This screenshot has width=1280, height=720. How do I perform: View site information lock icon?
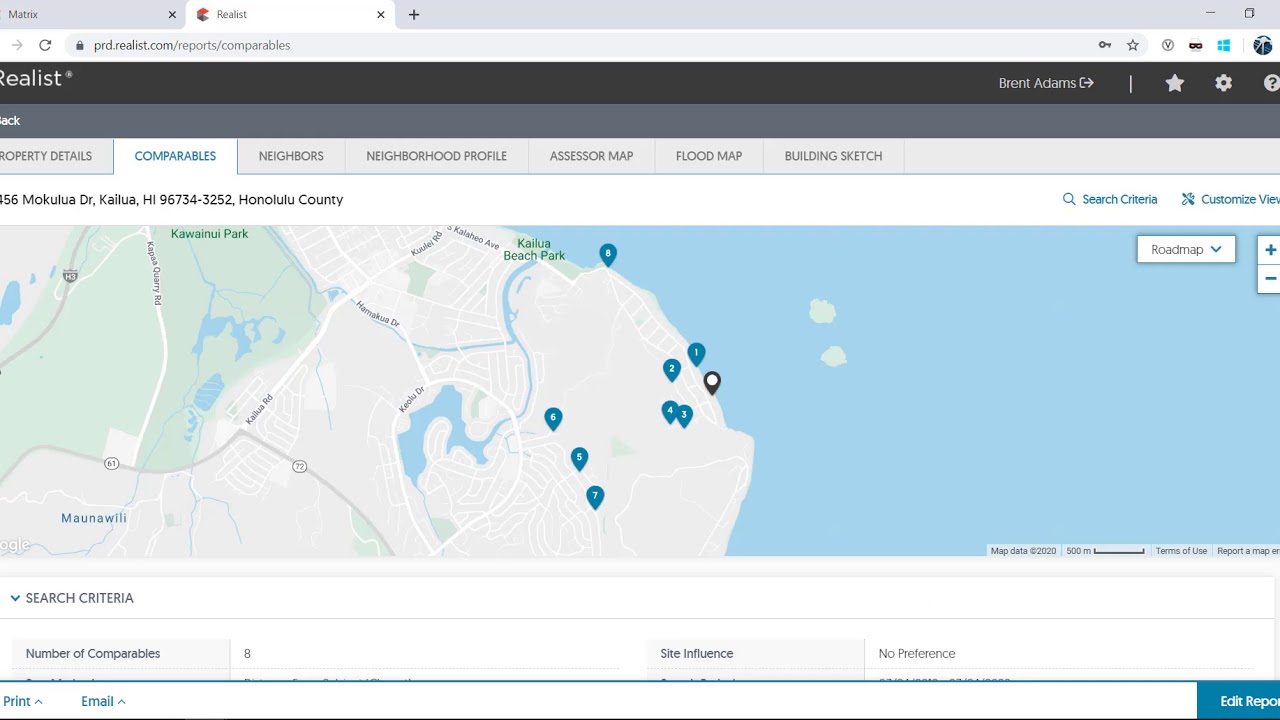click(79, 45)
